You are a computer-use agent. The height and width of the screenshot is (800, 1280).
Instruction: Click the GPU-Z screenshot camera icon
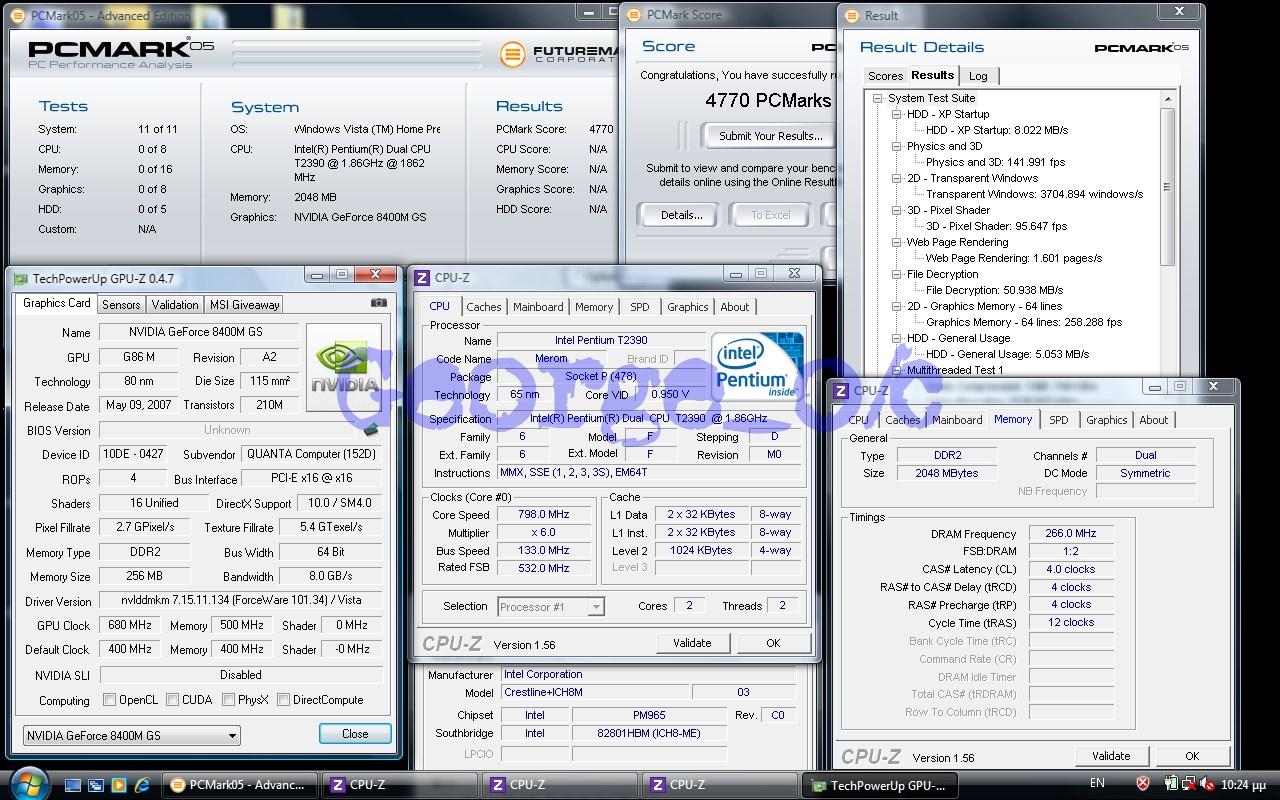pyautogui.click(x=378, y=303)
